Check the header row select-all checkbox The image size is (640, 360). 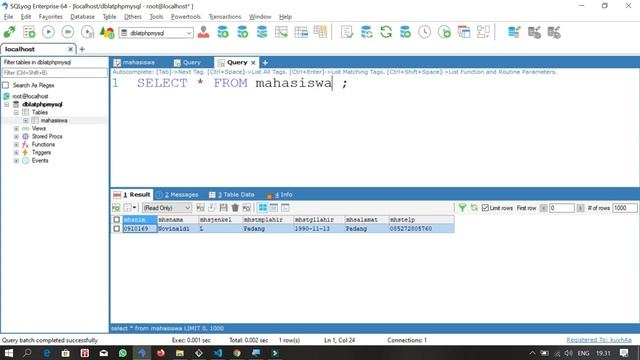pos(117,220)
